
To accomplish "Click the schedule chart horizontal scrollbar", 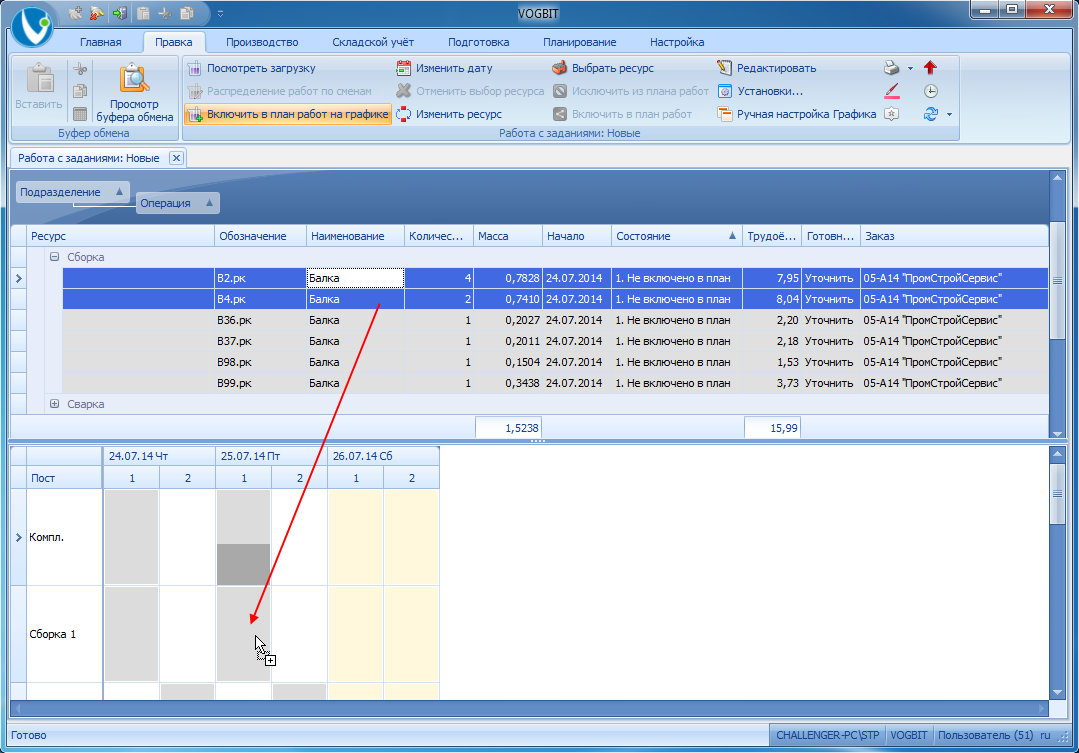I will point(530,708).
